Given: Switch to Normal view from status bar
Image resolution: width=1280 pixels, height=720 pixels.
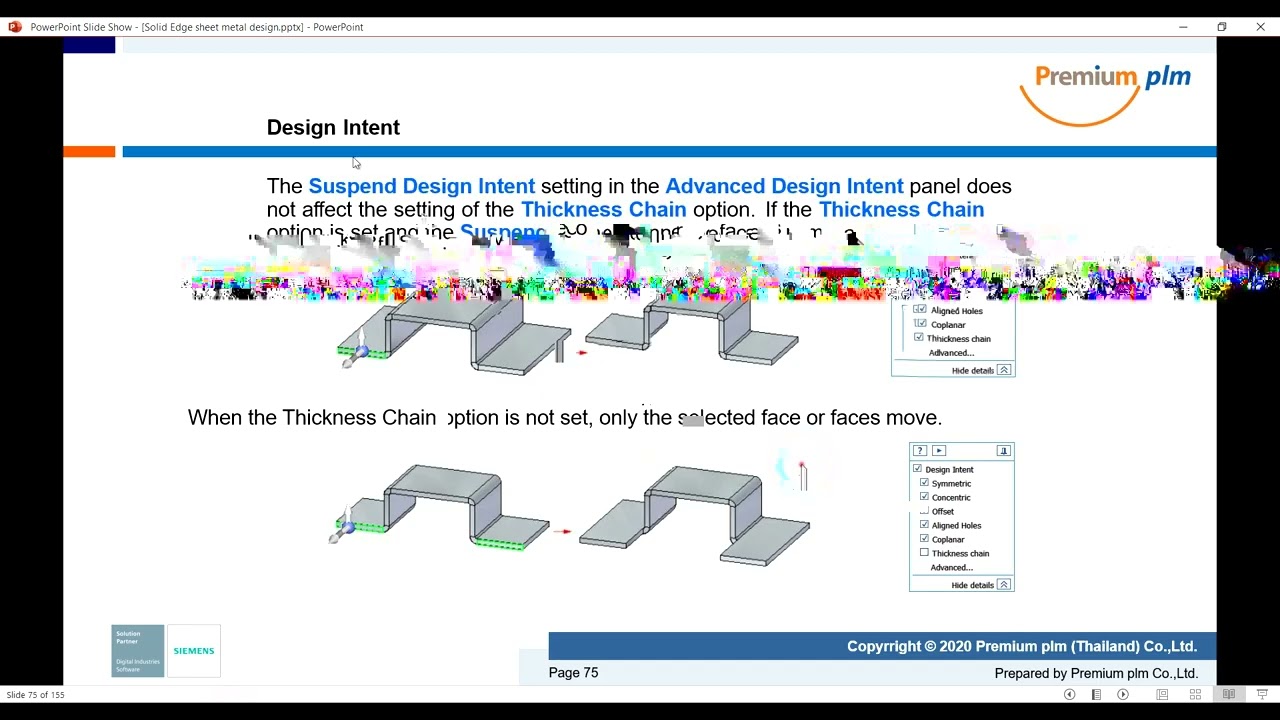Looking at the screenshot, I should click(1162, 694).
